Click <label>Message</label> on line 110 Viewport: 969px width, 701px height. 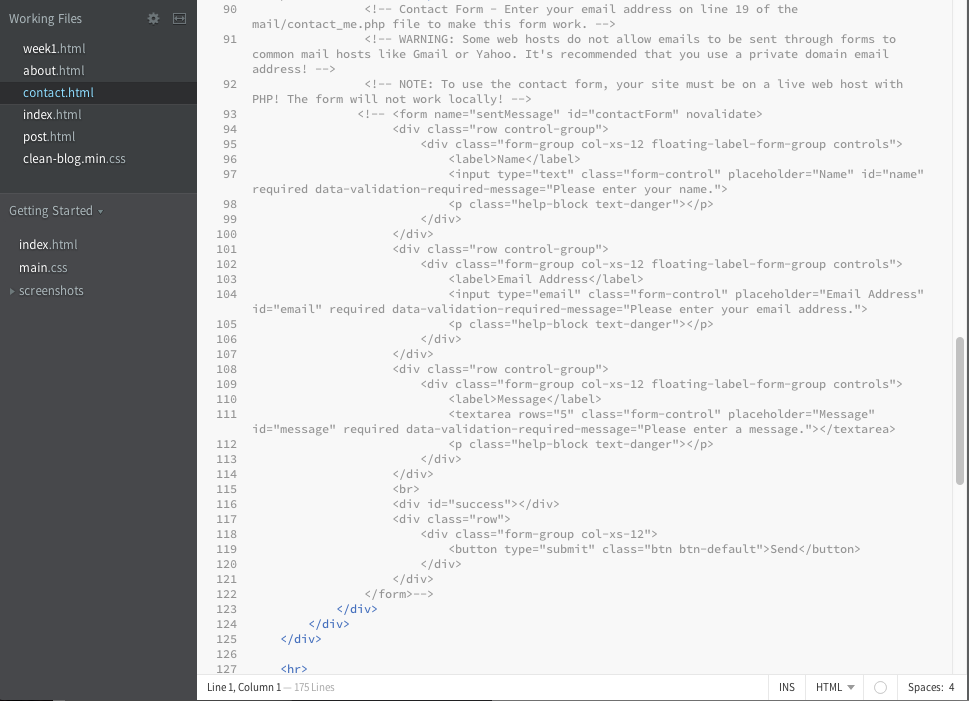[525, 399]
